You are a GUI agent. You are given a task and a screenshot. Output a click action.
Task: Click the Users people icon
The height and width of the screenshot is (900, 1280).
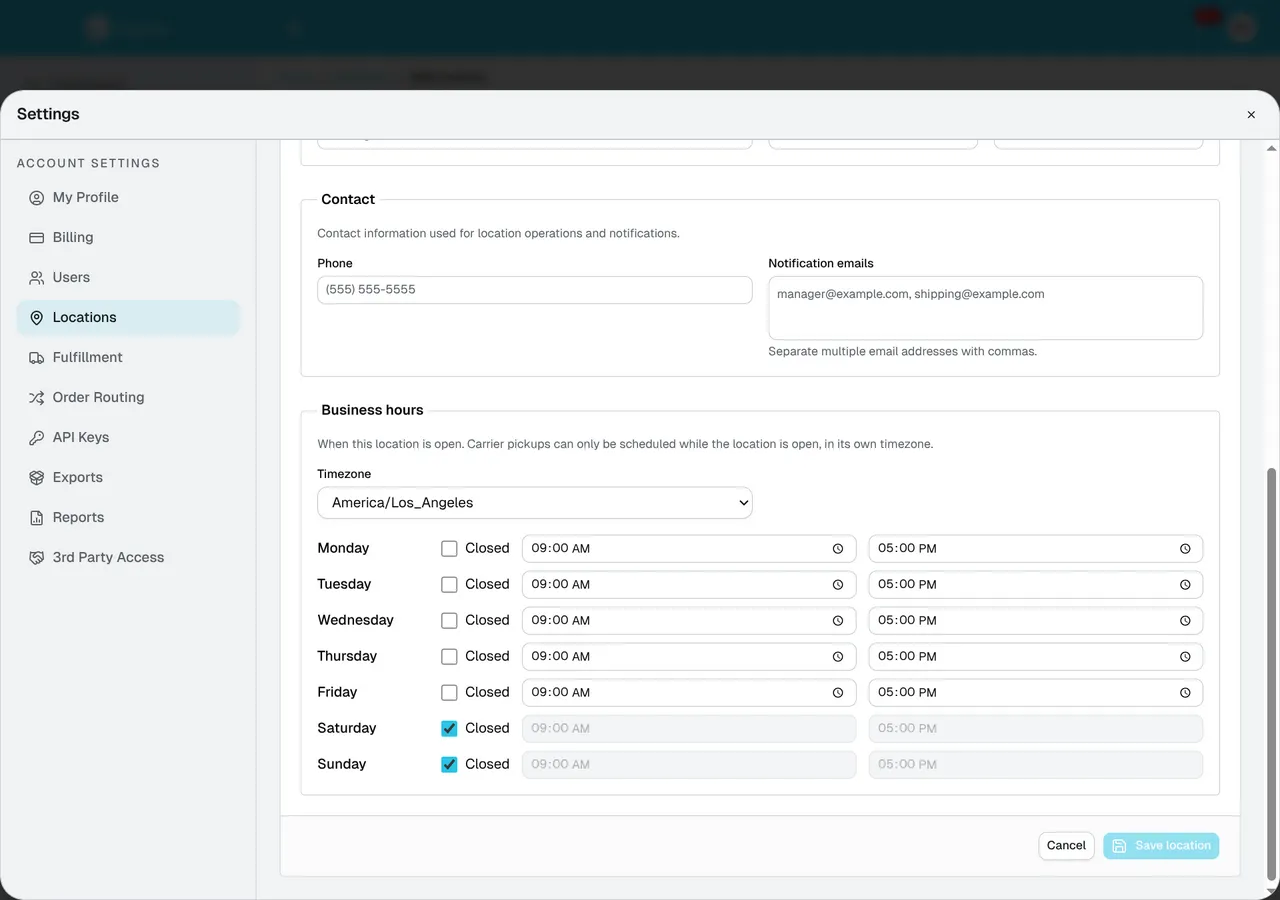coord(37,278)
